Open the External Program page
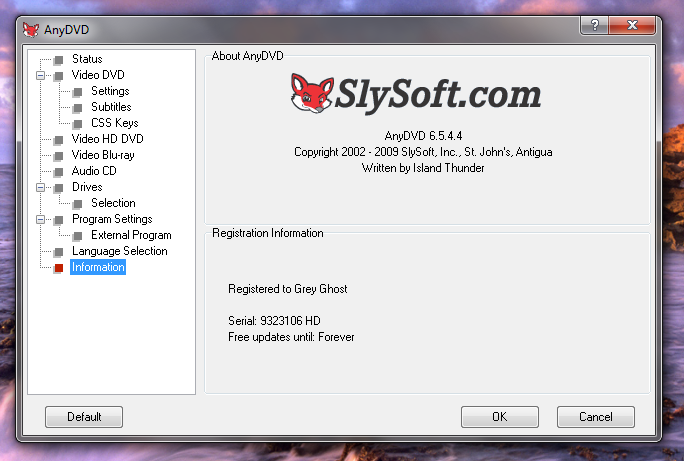Screen dimensions: 684x461 tap(131, 235)
